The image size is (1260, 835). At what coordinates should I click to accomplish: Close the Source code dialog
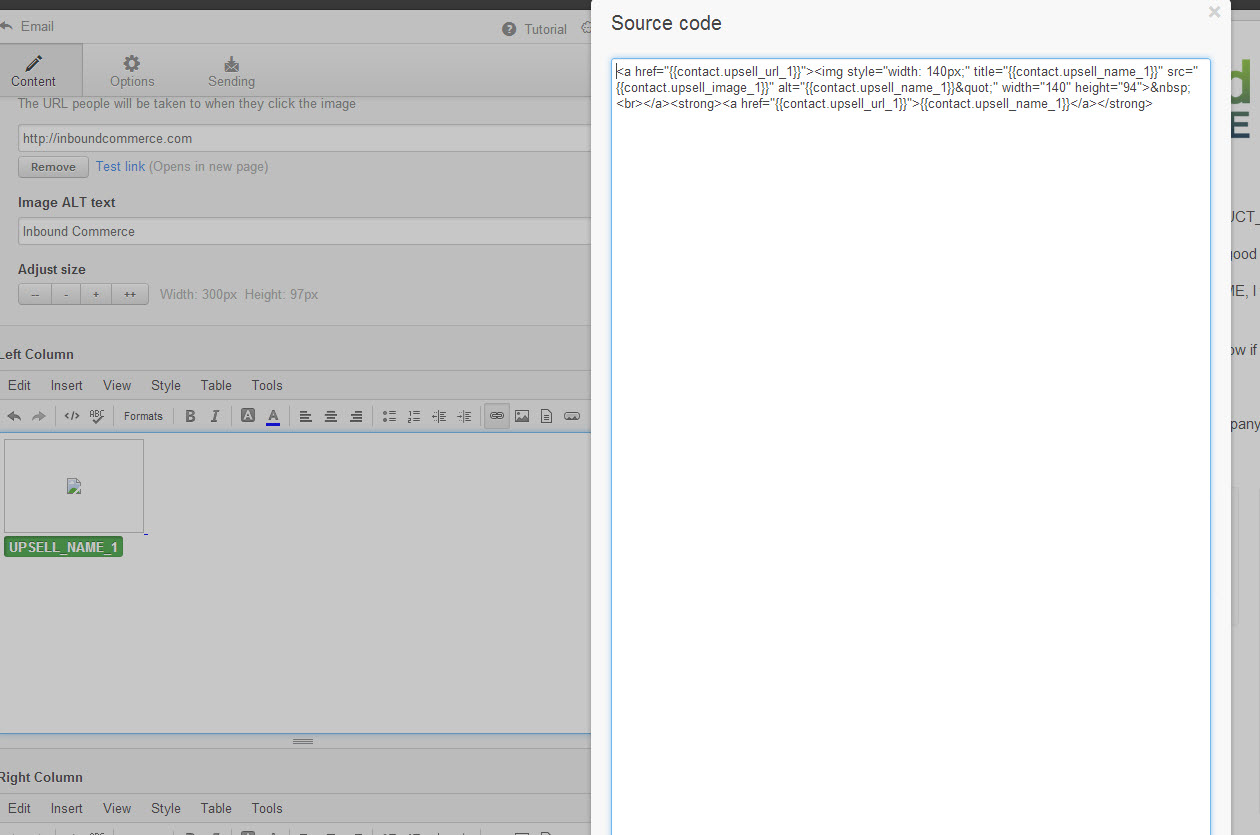pos(1214,13)
